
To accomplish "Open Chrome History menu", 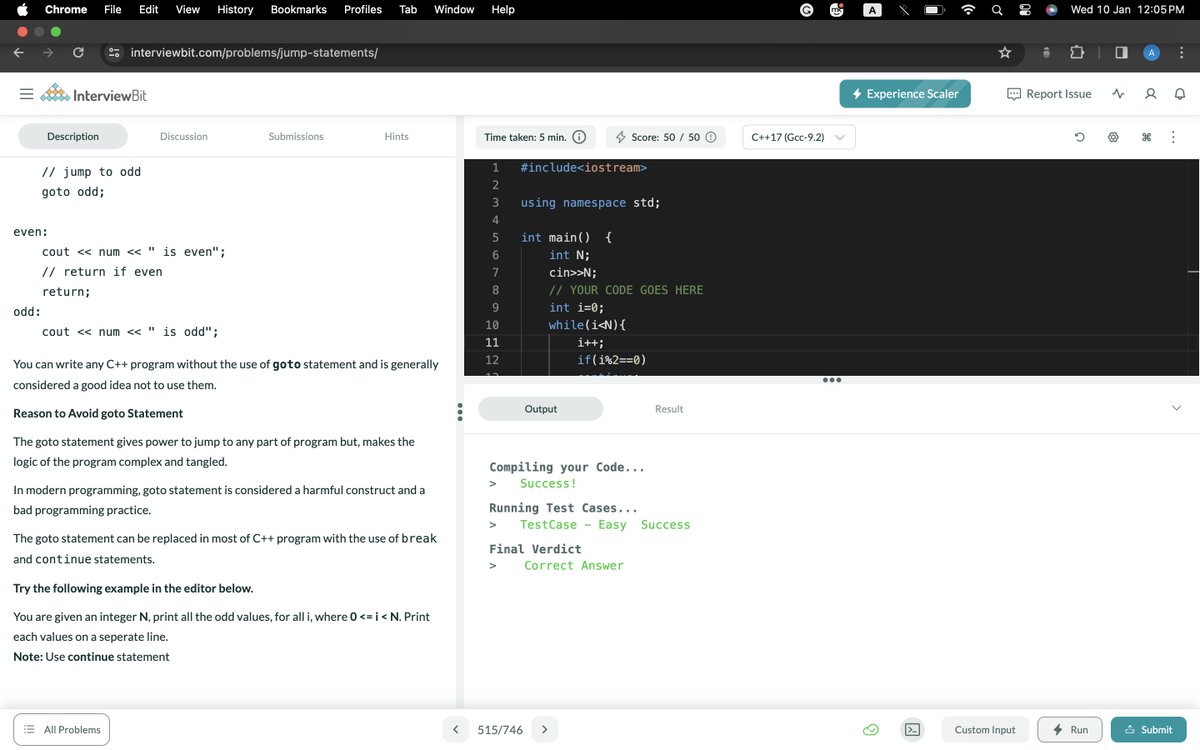I will [x=235, y=9].
